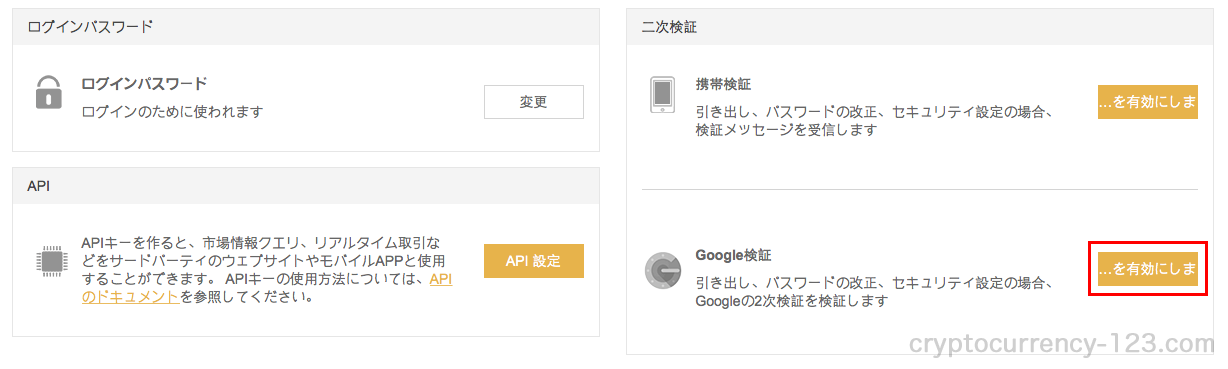
Task: Click the API section header bar
Action: pyautogui.click(x=306, y=186)
